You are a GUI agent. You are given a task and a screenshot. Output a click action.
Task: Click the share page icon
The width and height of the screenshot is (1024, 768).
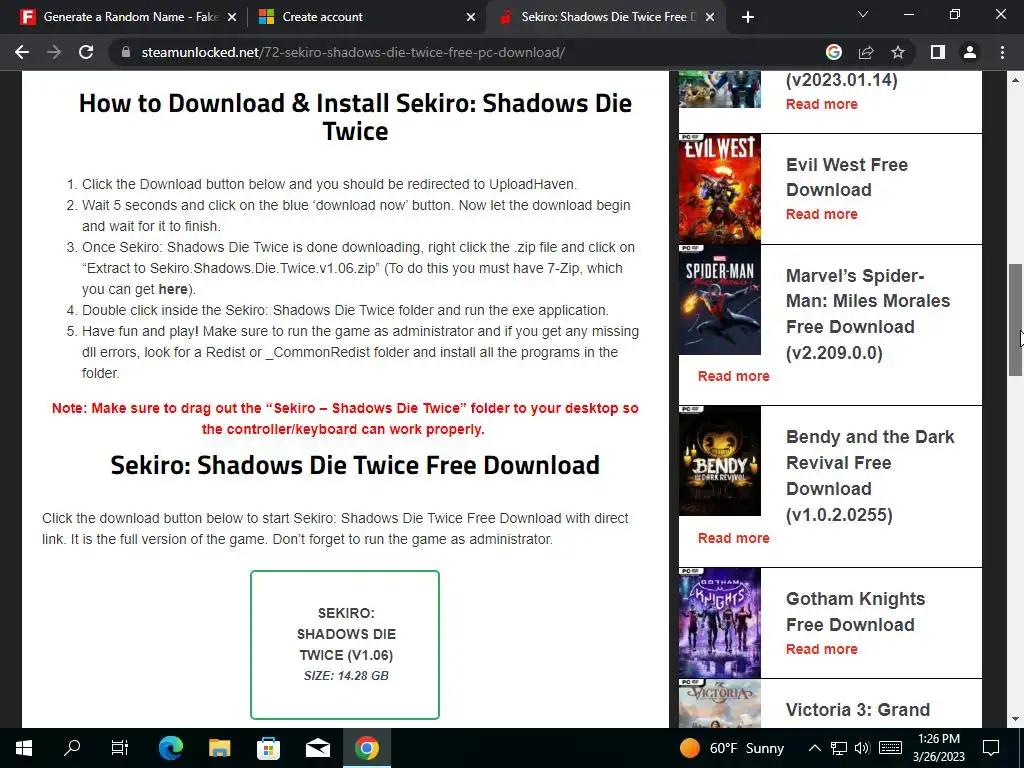tap(866, 52)
